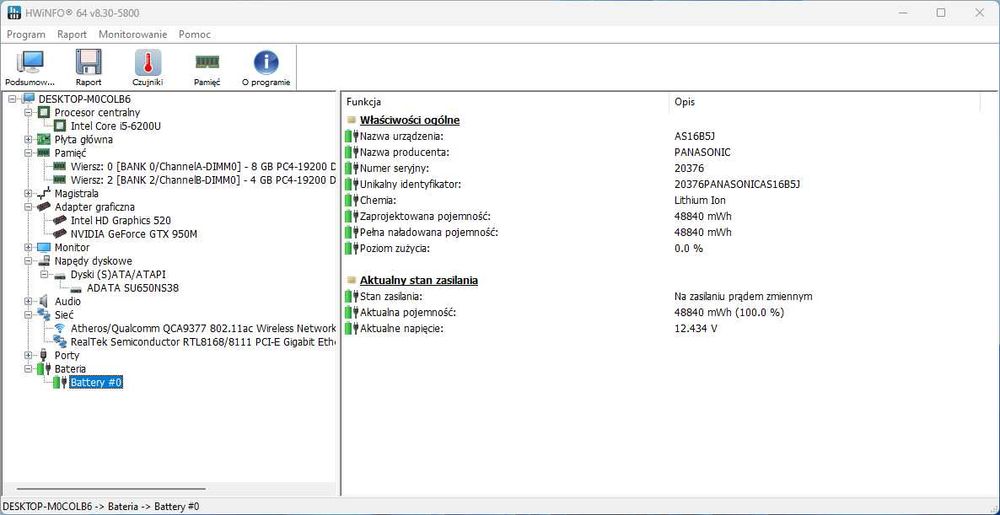Click the 20376PANASONICAS16B5J identifier value
This screenshot has width=1000, height=515.
point(737,184)
